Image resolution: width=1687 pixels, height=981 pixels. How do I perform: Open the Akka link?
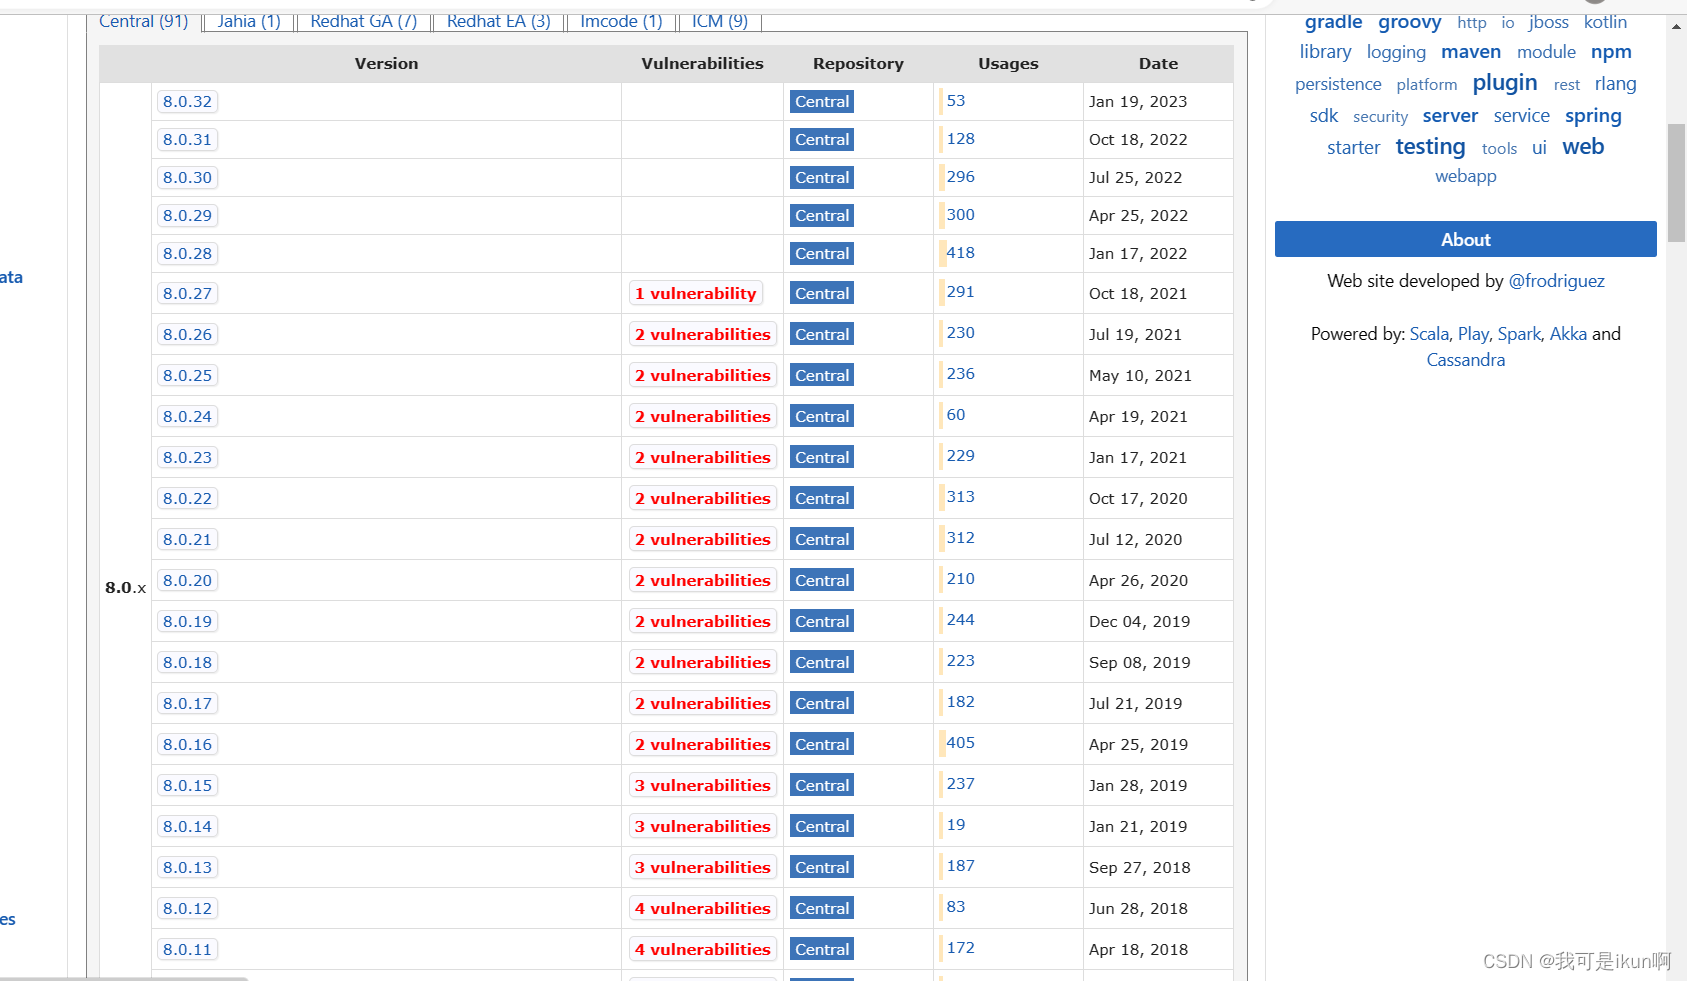[x=1568, y=334]
